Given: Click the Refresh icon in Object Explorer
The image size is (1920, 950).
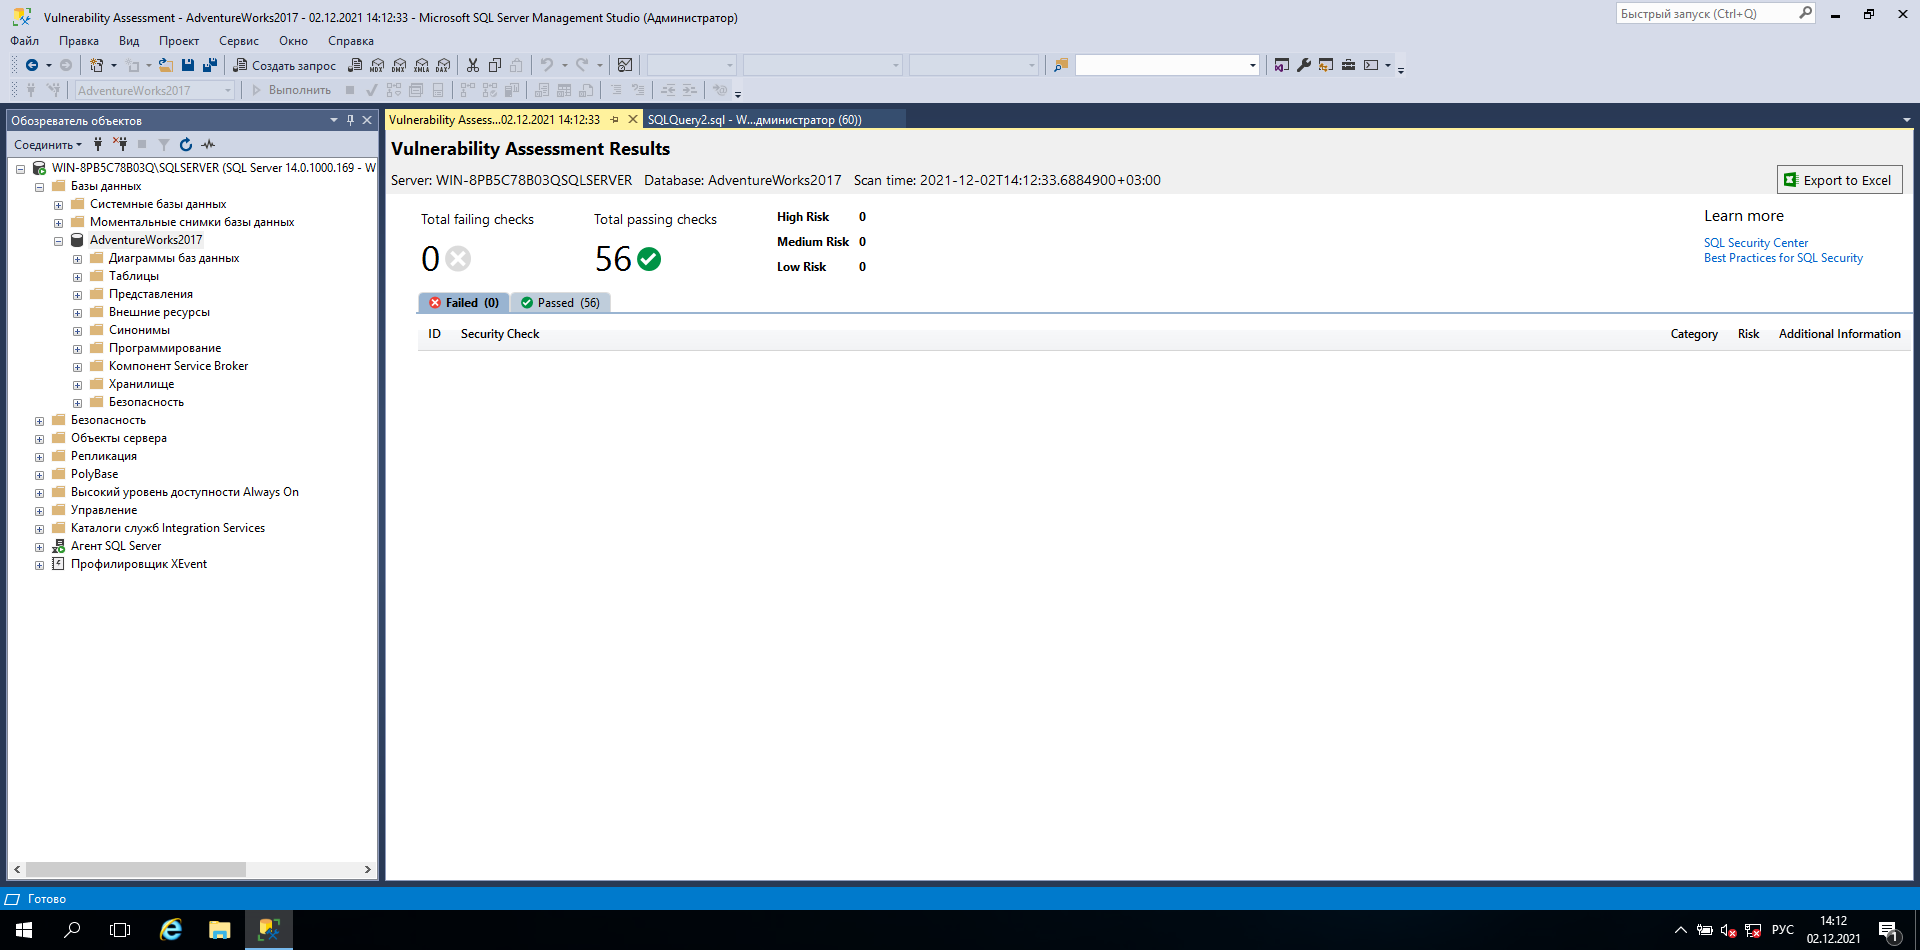Looking at the screenshot, I should click(x=186, y=145).
